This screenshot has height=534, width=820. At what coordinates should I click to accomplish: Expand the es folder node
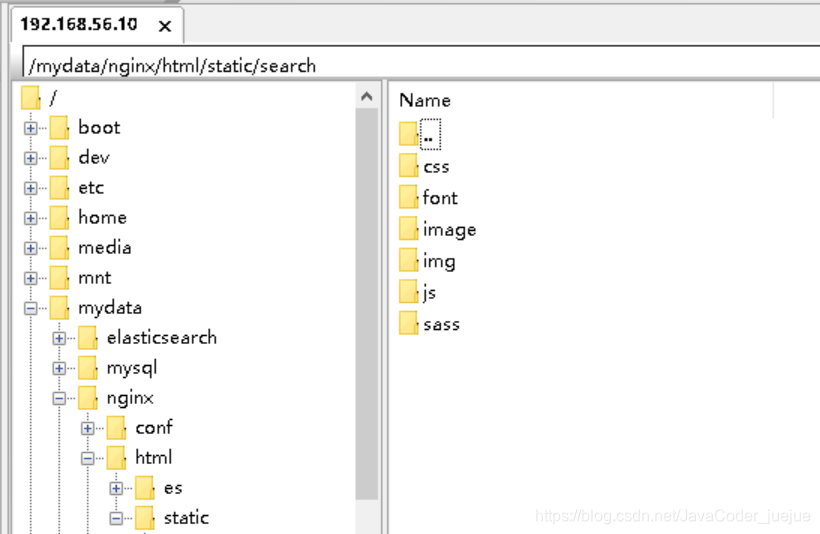(116, 488)
